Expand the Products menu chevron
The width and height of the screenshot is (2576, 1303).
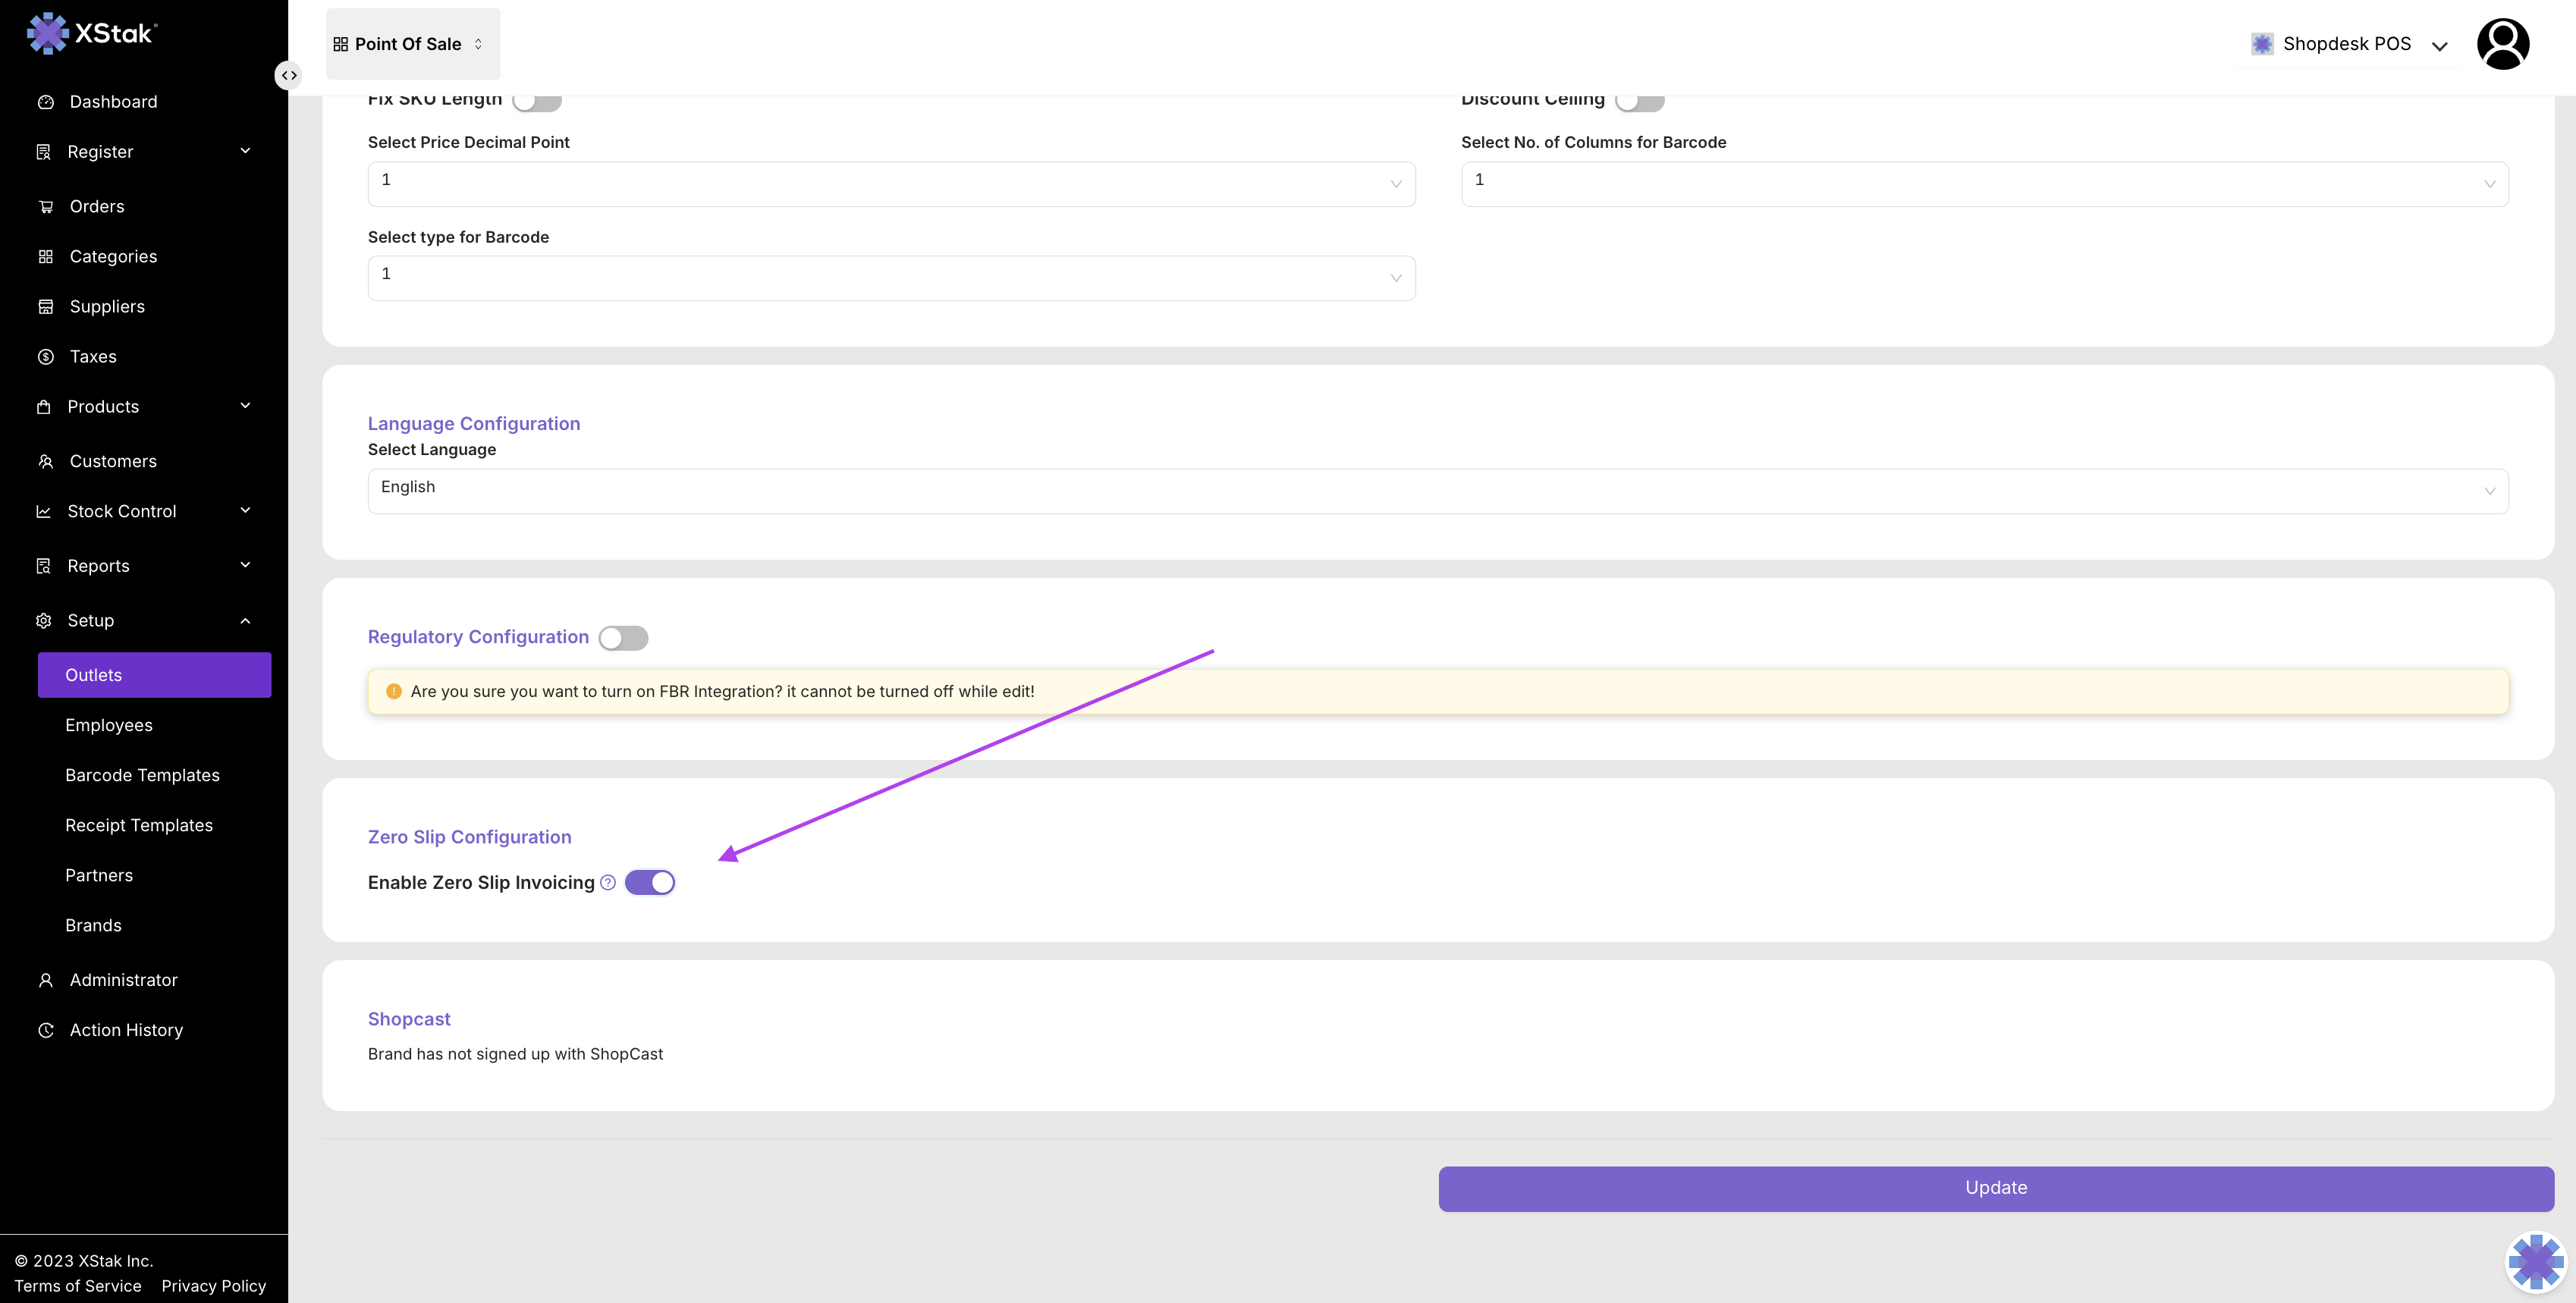point(245,406)
